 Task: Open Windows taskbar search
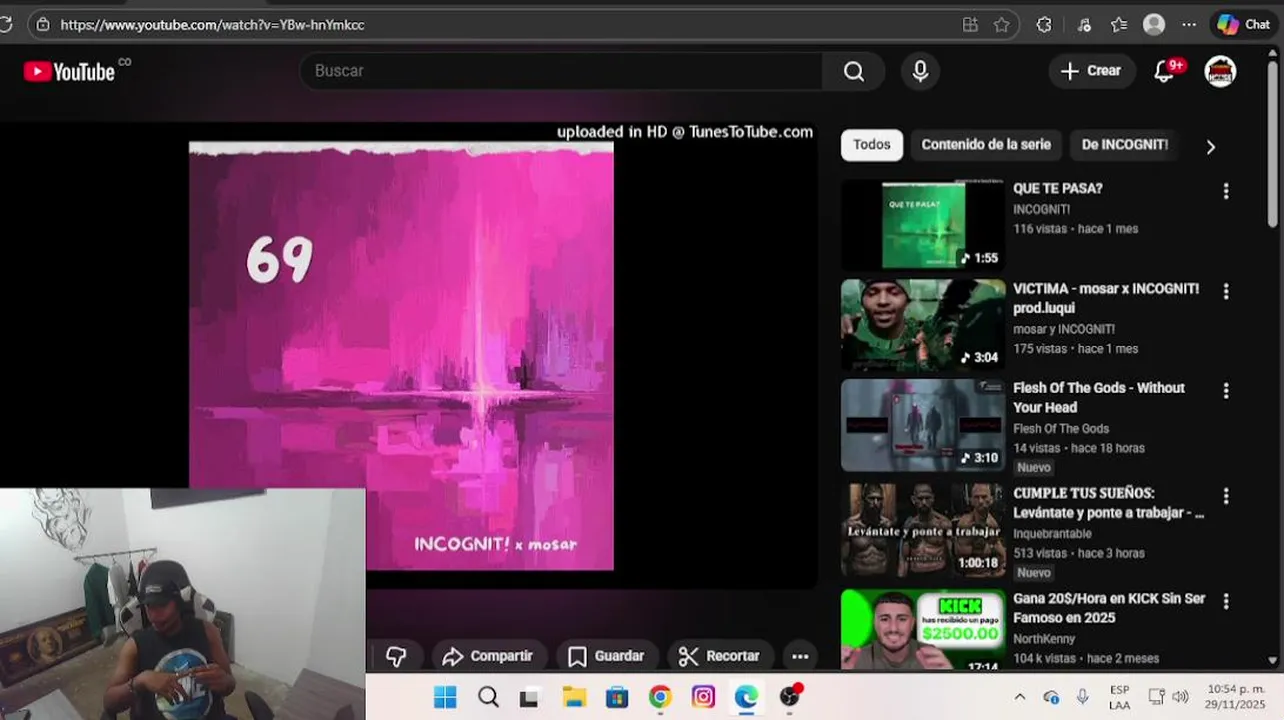coord(488,697)
